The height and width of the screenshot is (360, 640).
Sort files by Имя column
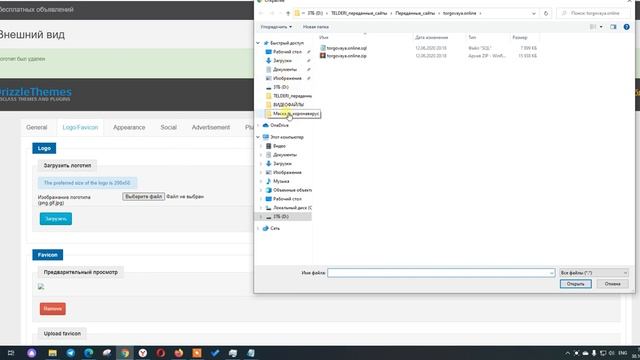pos(324,38)
